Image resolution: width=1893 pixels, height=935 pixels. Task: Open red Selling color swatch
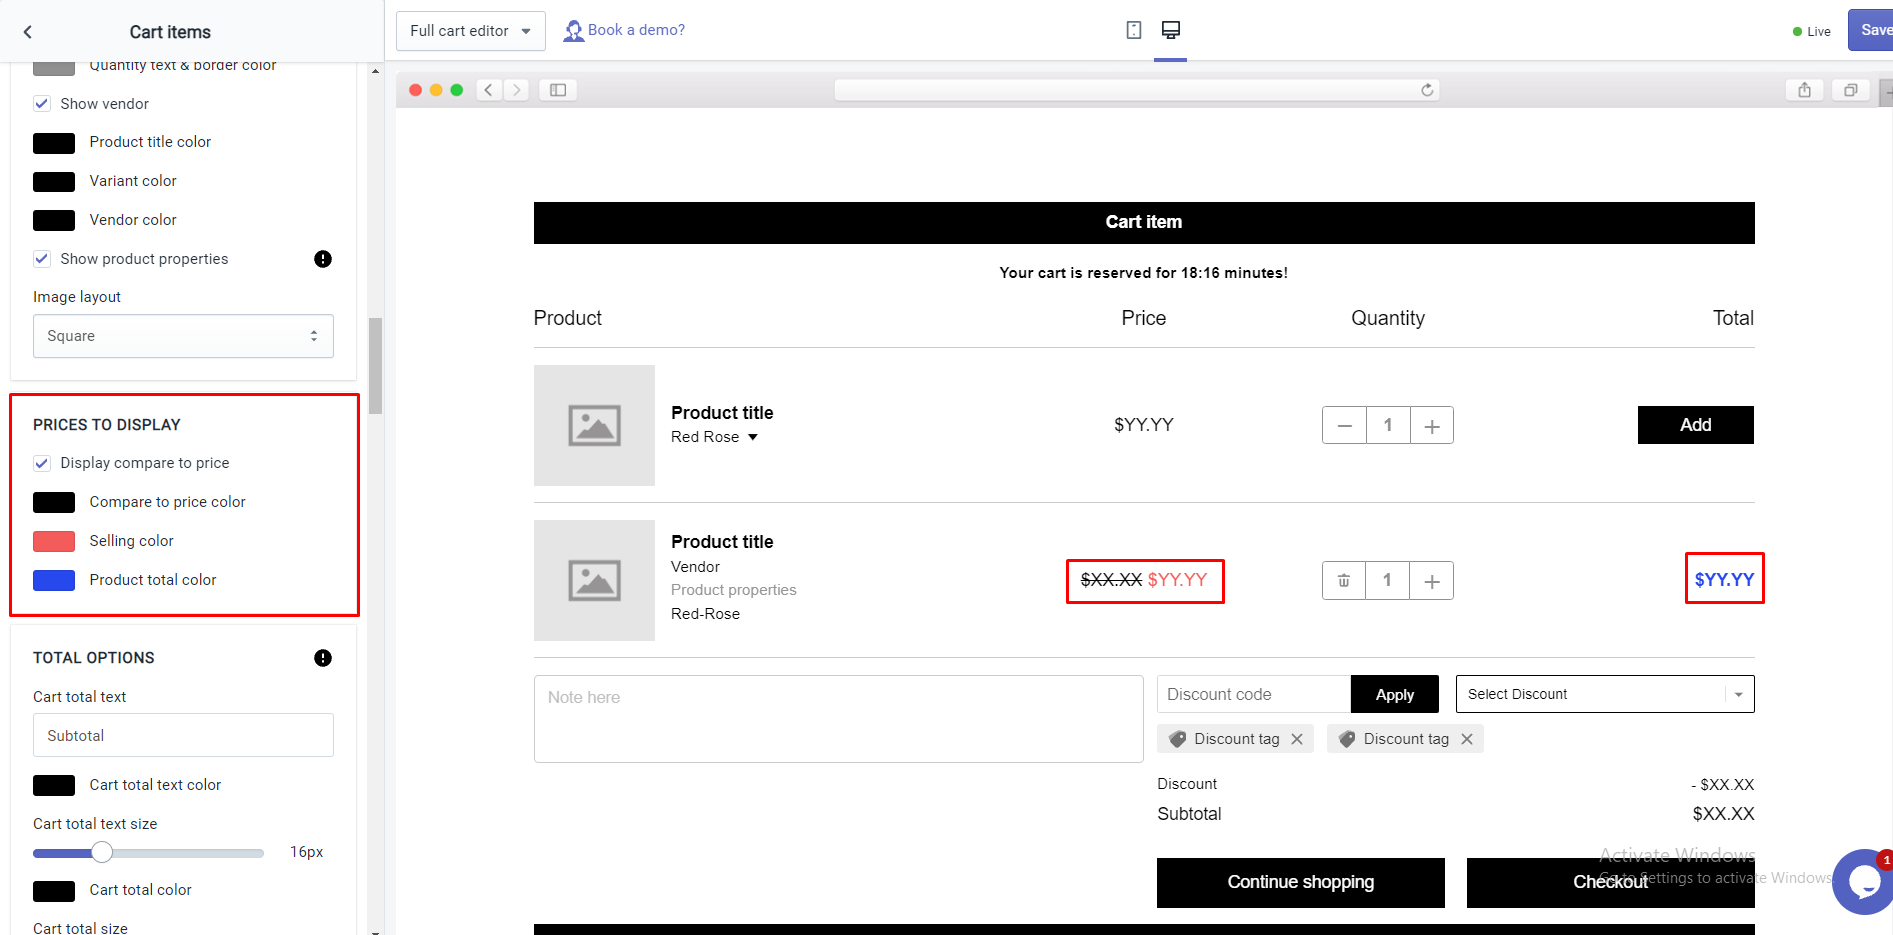click(54, 541)
